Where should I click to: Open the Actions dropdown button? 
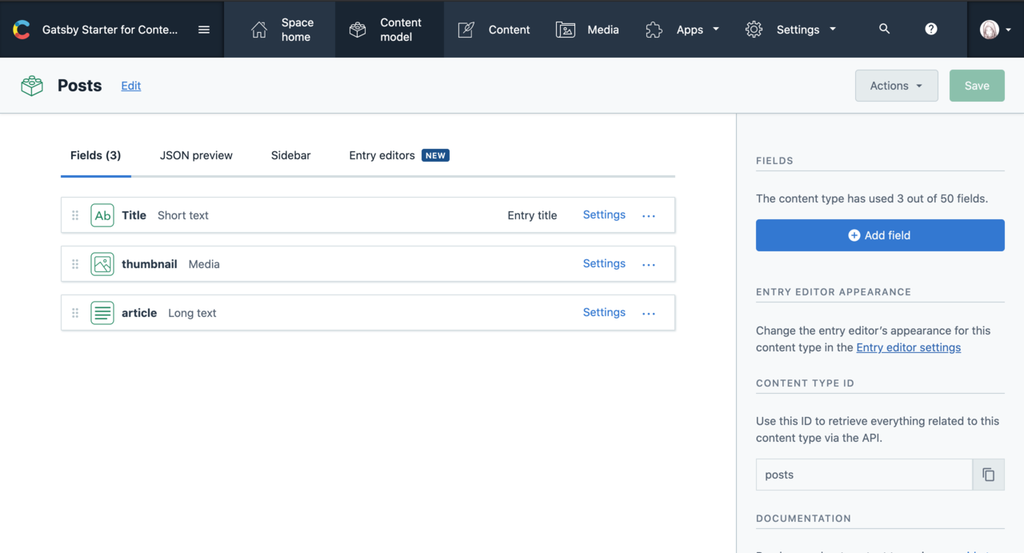(x=896, y=86)
